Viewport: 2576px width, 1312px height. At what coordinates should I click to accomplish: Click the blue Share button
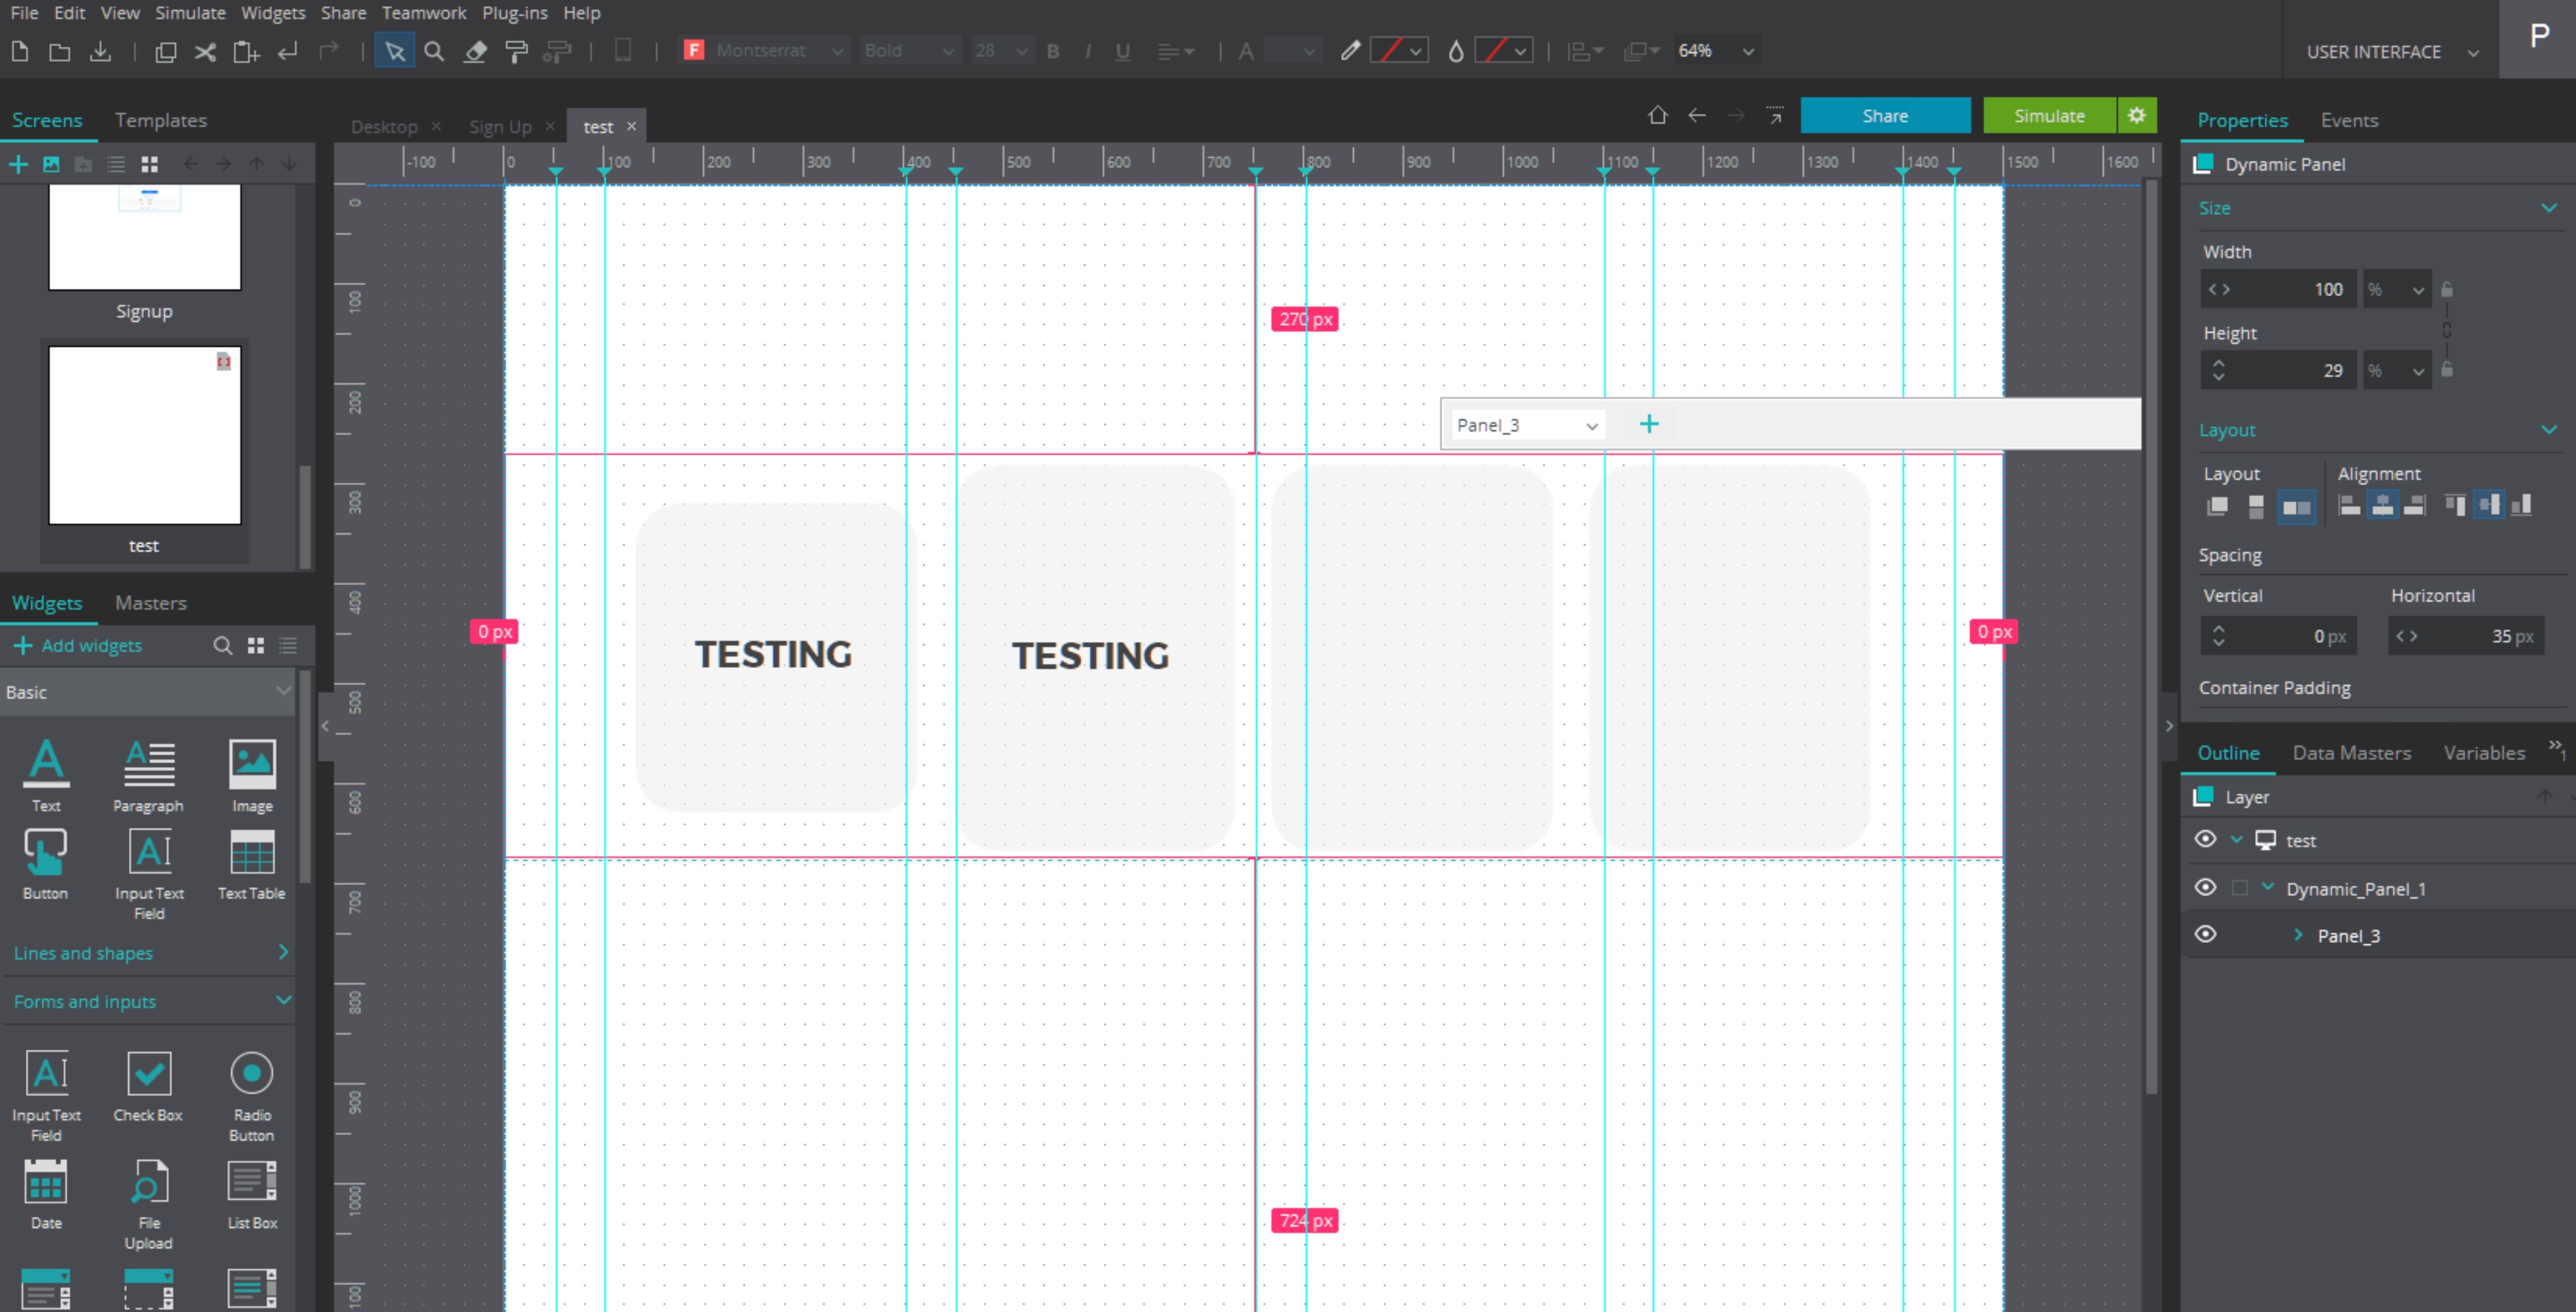[x=1885, y=115]
